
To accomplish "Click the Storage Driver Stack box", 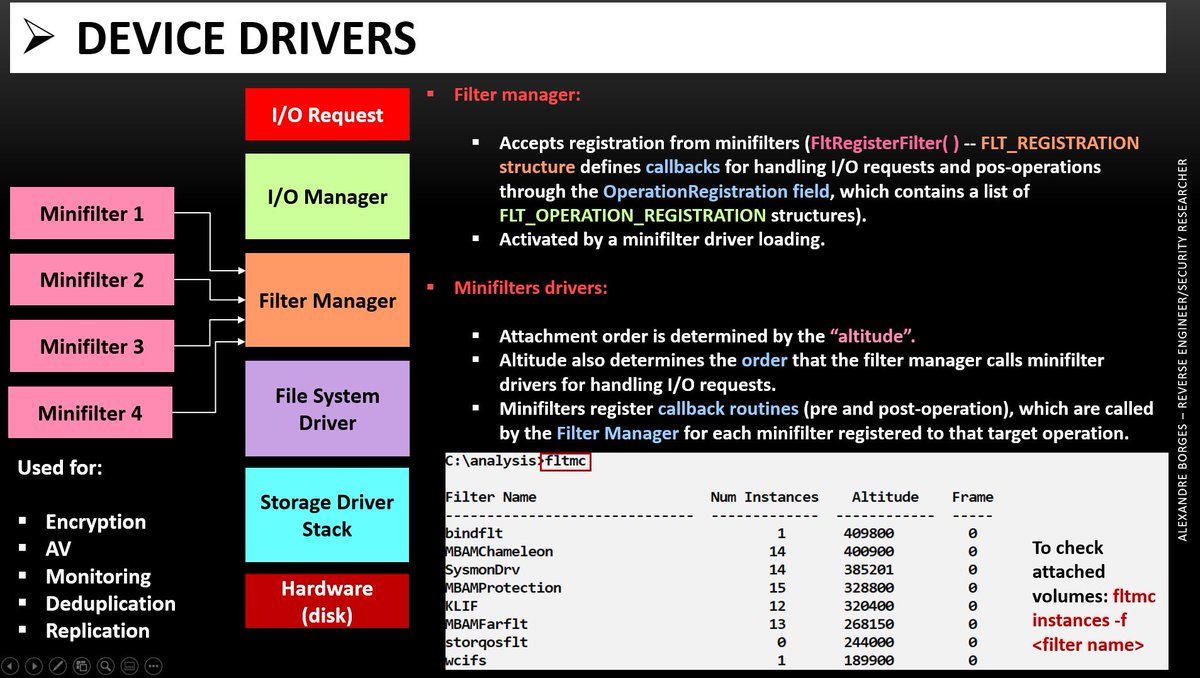I will tap(328, 515).
